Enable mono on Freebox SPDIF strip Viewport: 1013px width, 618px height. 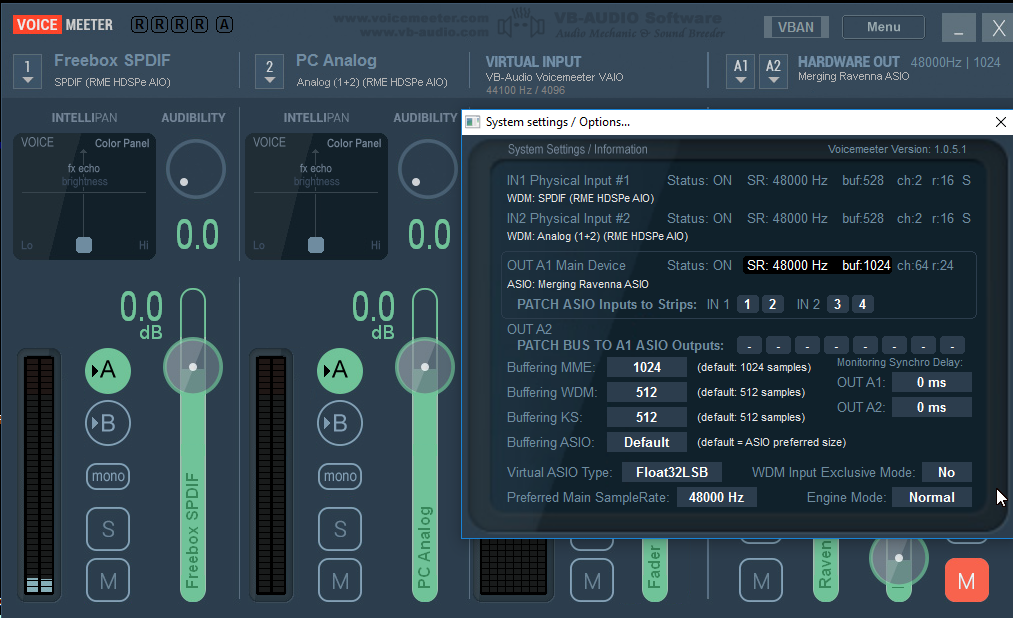click(108, 477)
